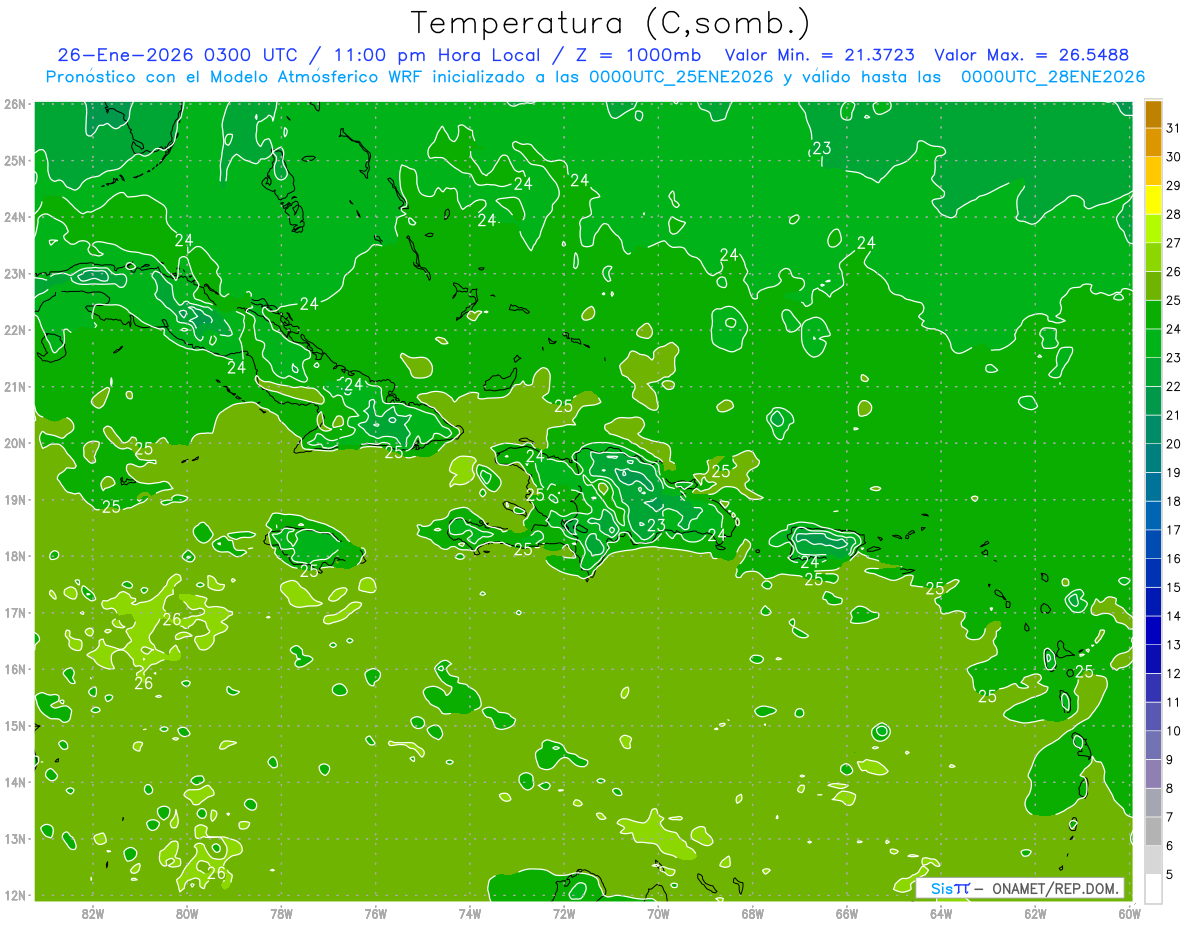Click the legend swatch between 21 and 22
The height and width of the screenshot is (927, 1200).
tap(1153, 401)
